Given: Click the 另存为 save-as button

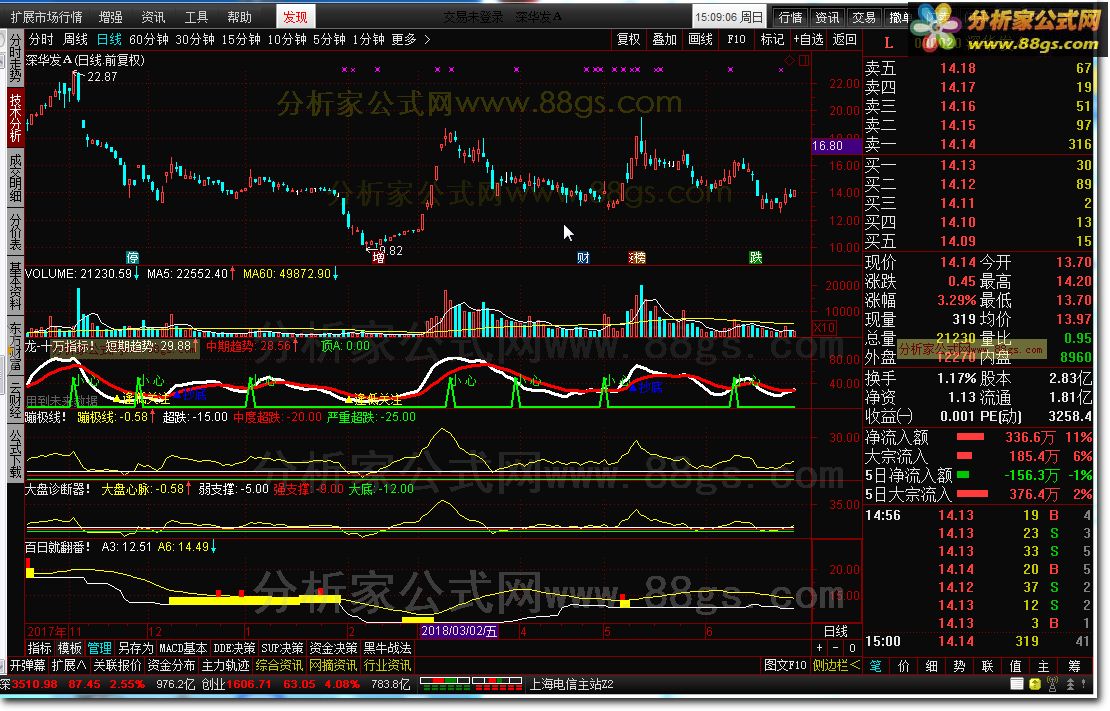Looking at the screenshot, I should point(135,648).
